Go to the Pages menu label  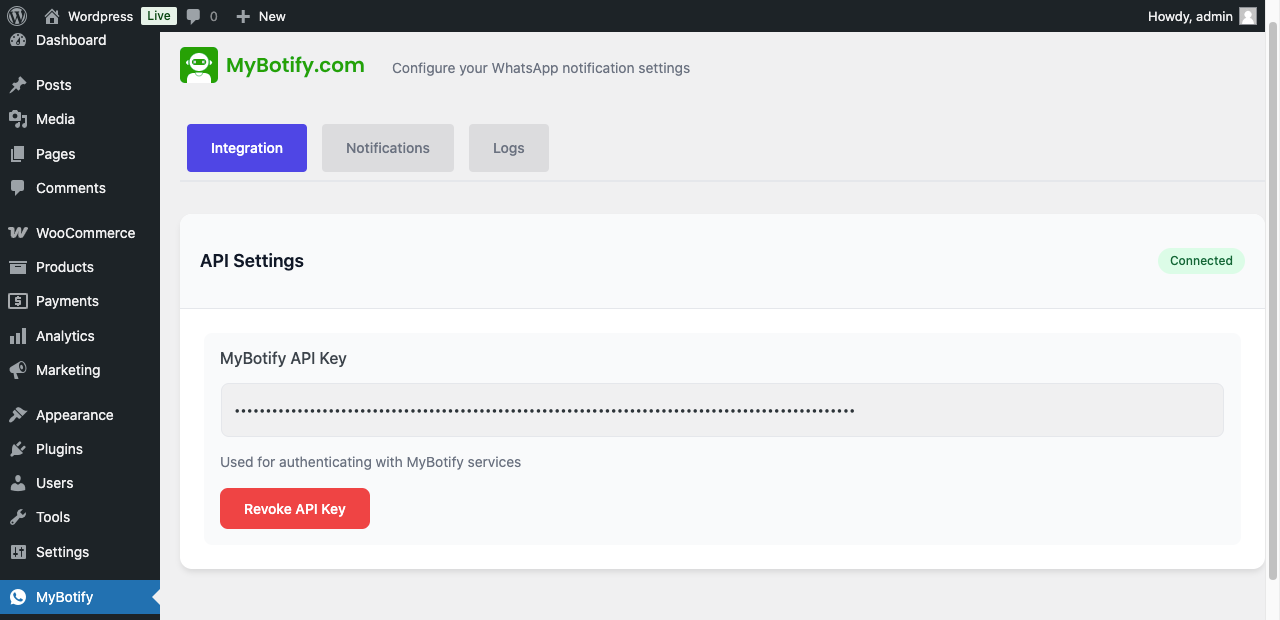pos(56,154)
